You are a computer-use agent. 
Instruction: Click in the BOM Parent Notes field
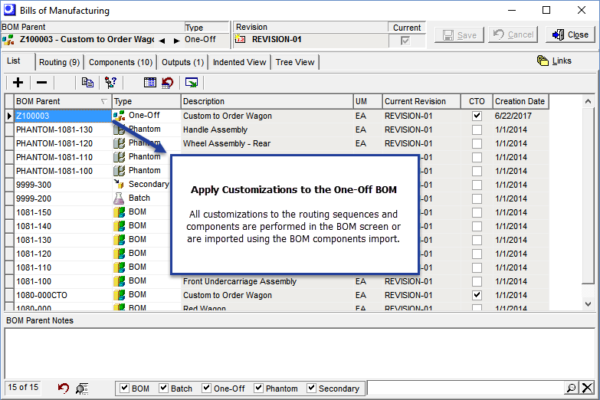[x=300, y=353]
